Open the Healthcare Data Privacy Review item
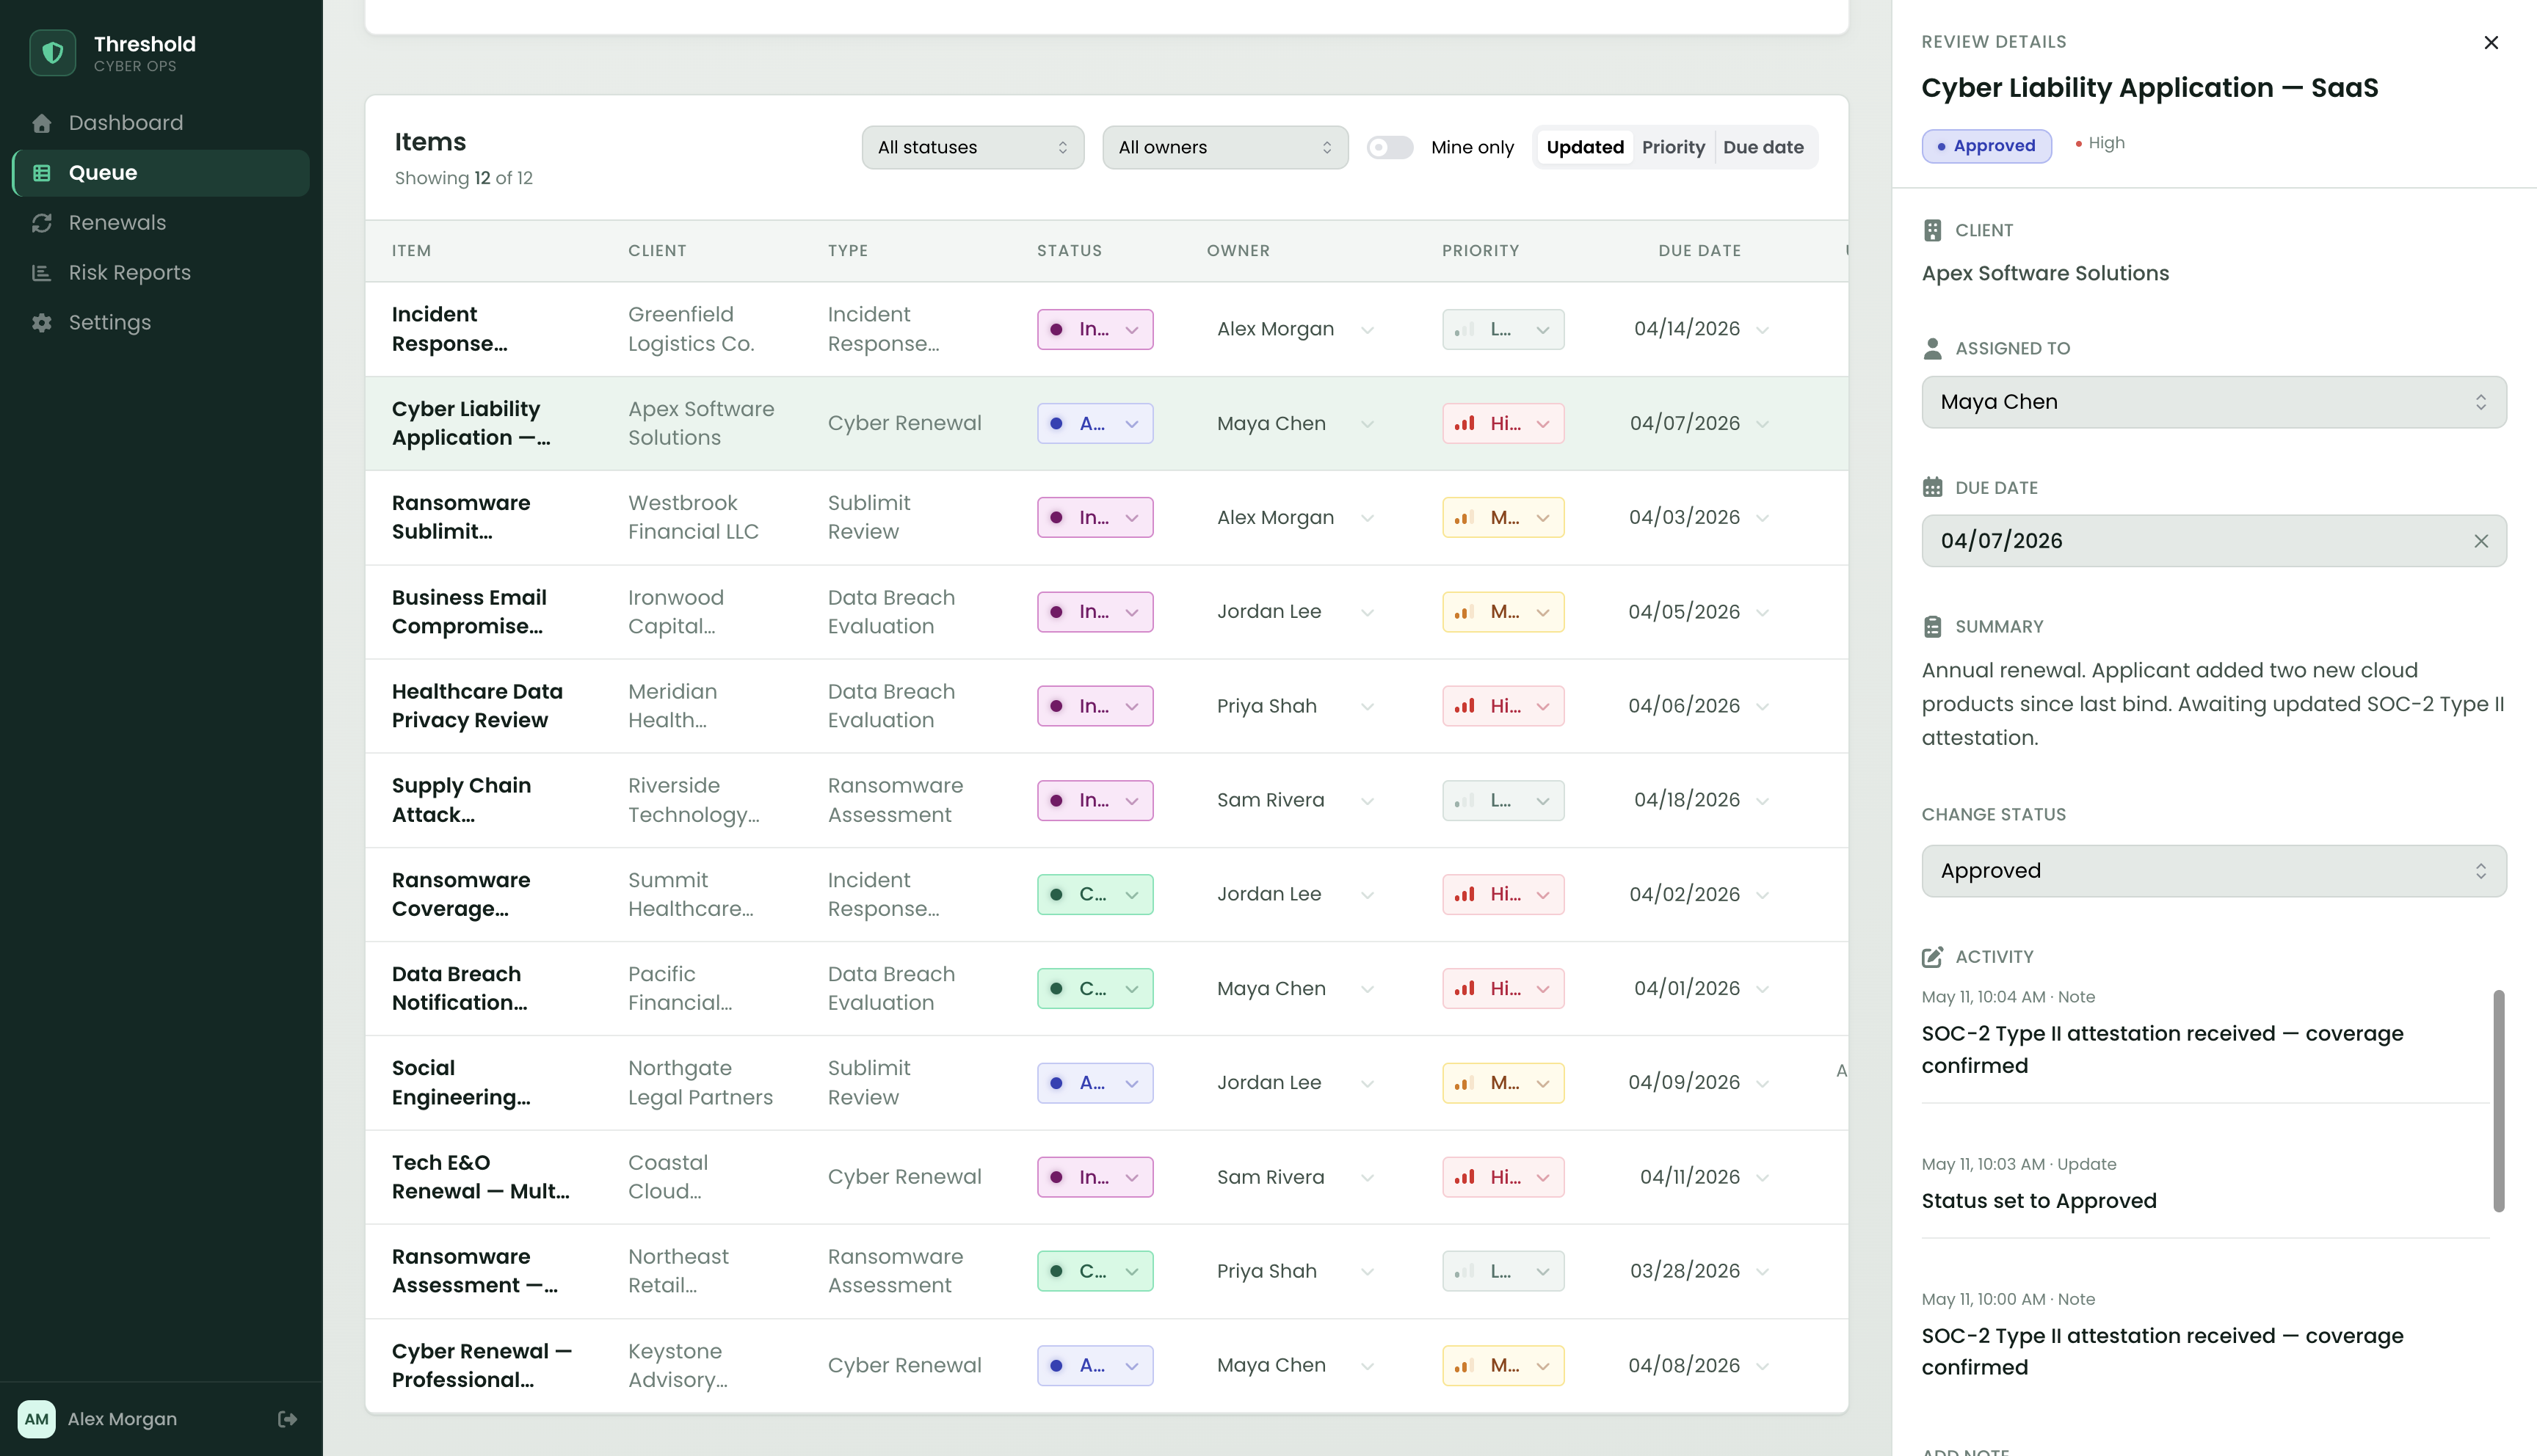 (x=1106, y=706)
